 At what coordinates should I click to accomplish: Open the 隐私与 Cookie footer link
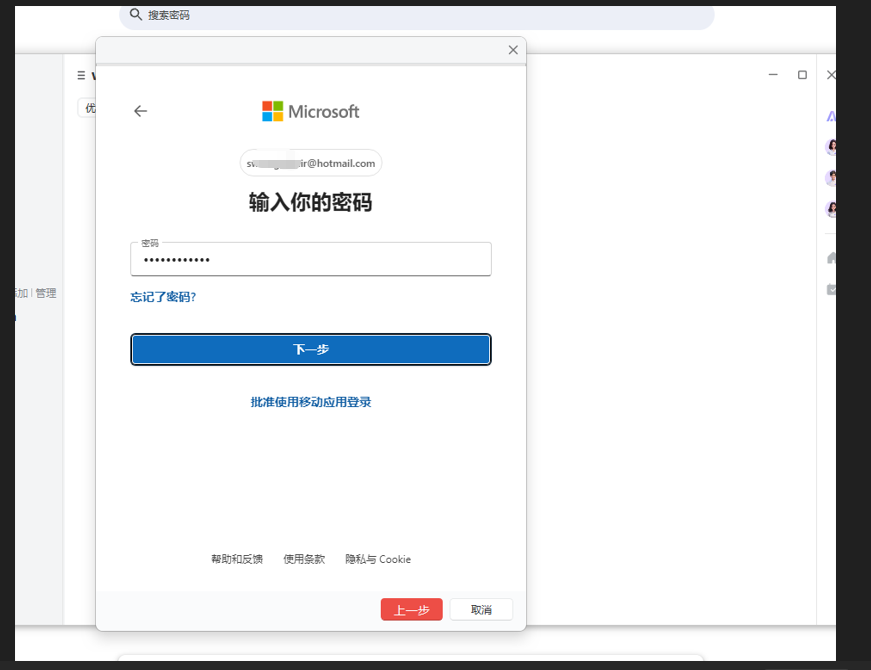(378, 559)
